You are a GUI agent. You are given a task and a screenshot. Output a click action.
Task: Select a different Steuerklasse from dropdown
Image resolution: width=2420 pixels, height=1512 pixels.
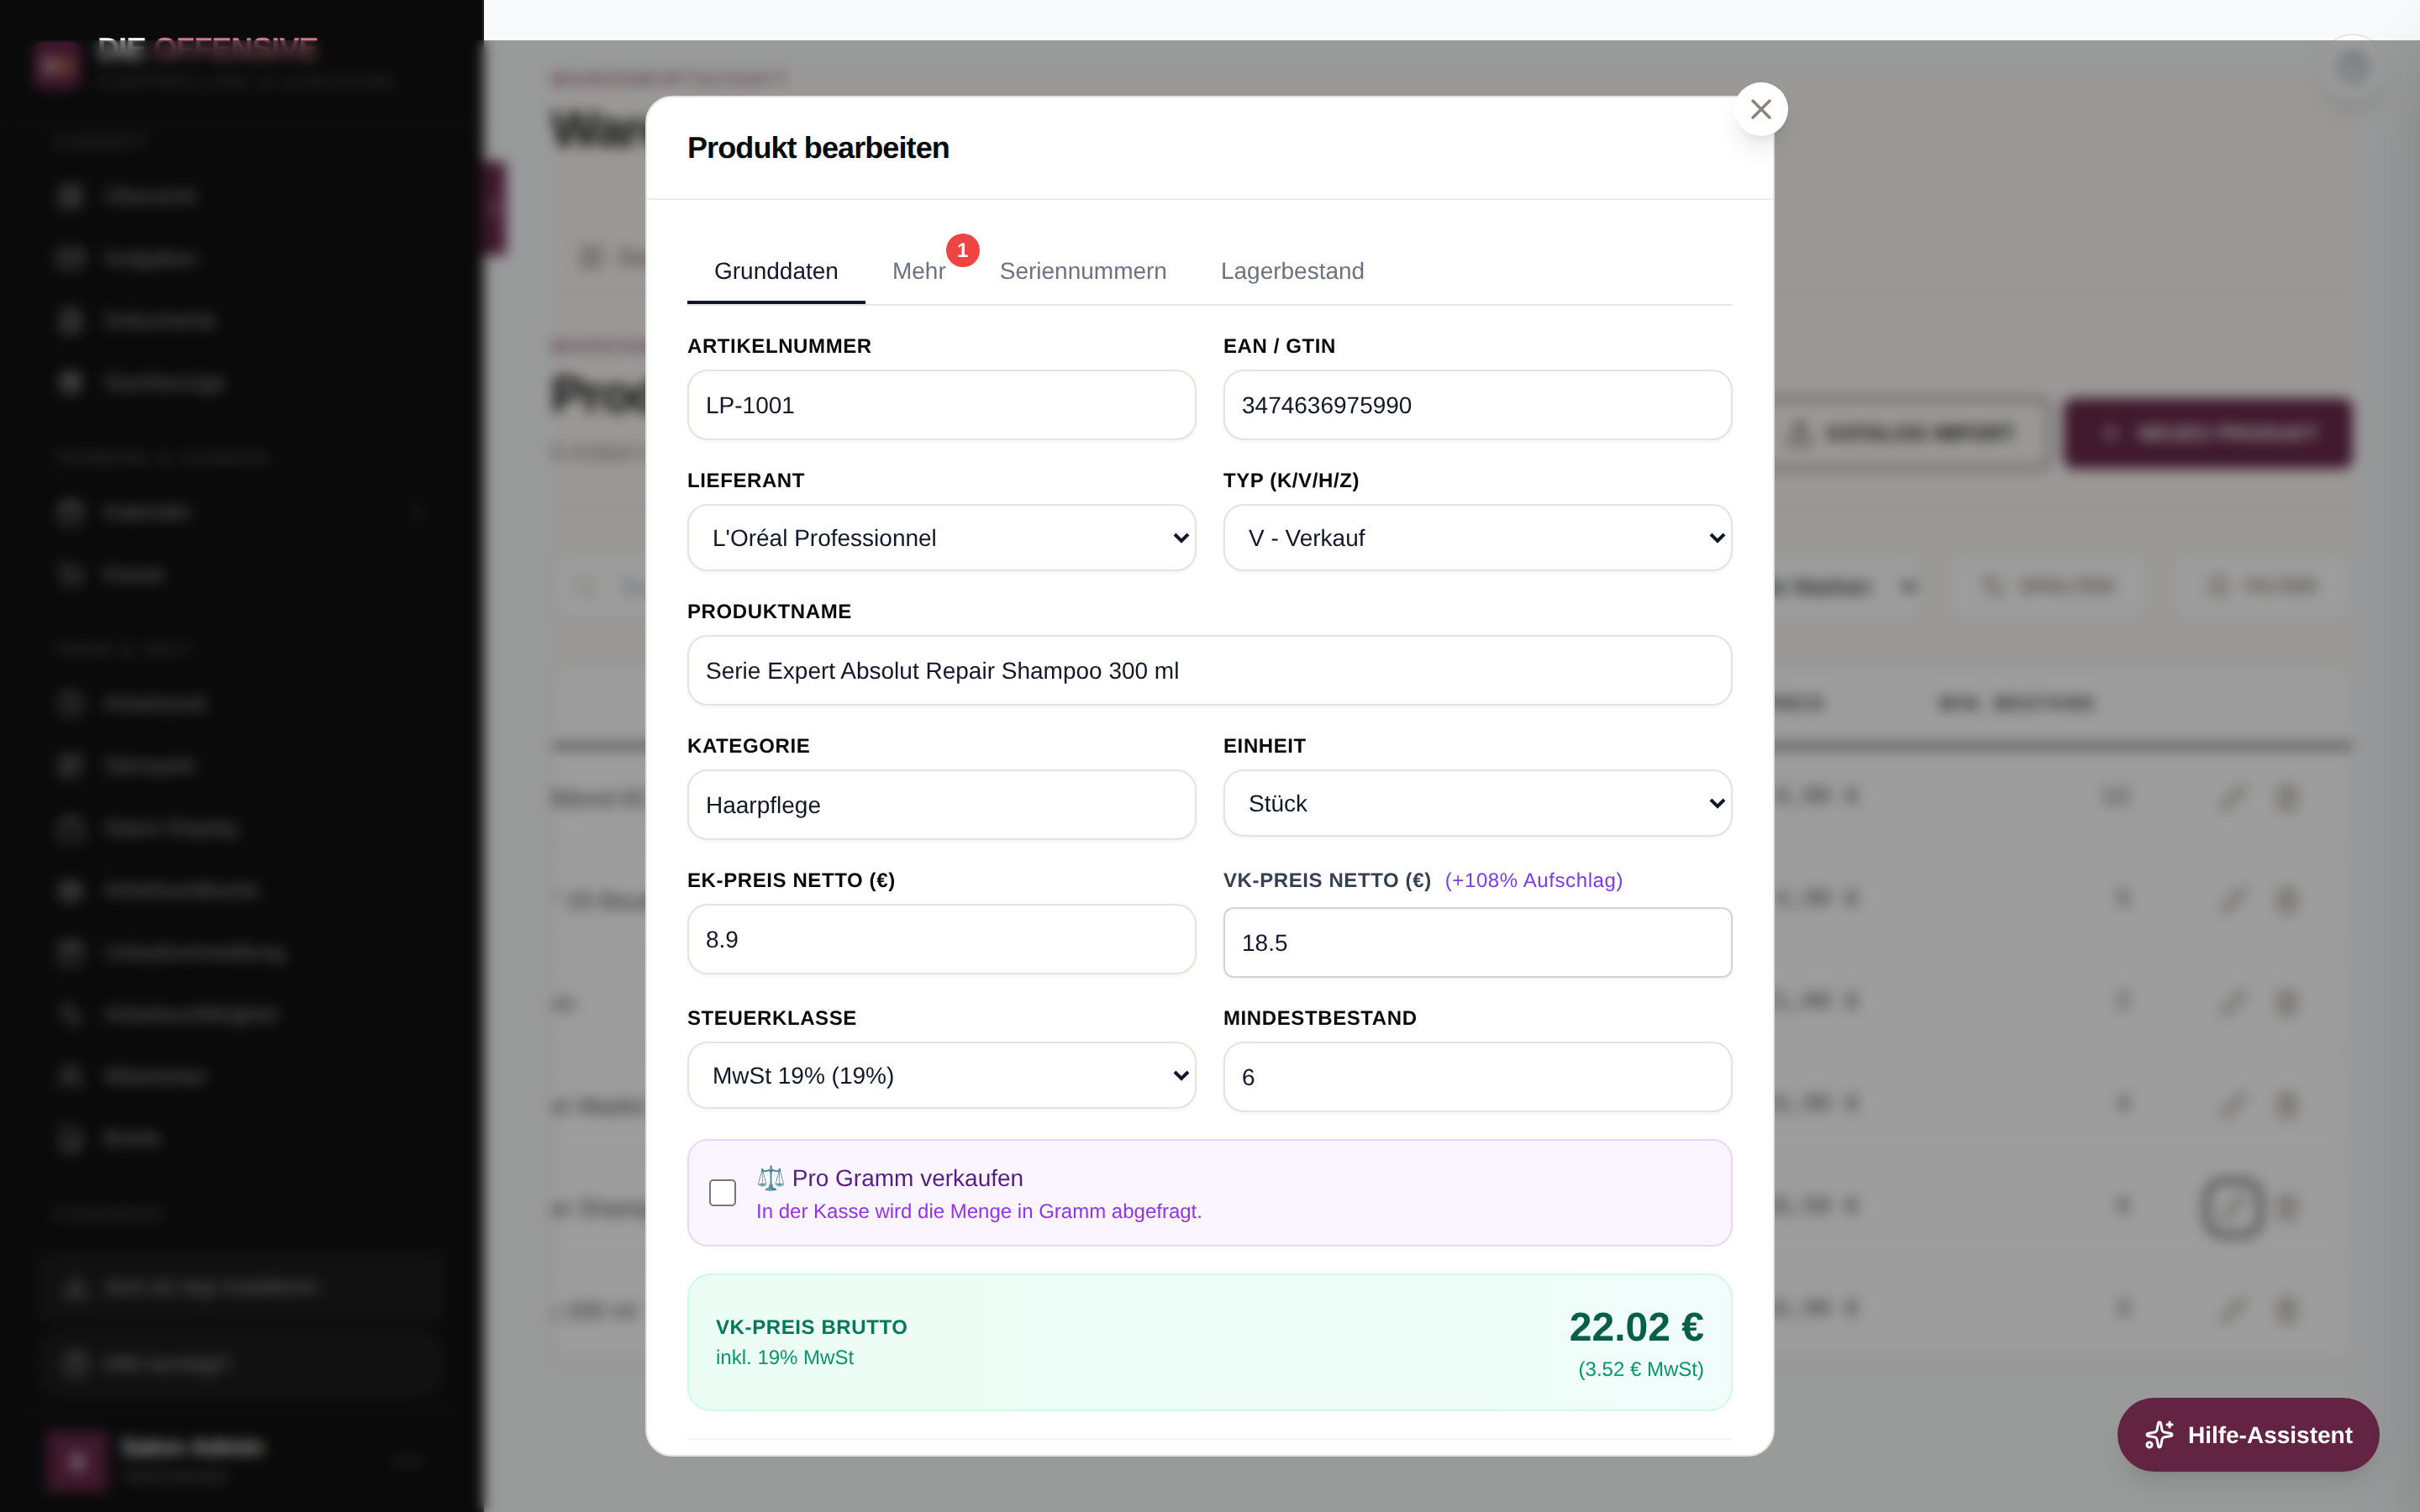coord(941,1075)
